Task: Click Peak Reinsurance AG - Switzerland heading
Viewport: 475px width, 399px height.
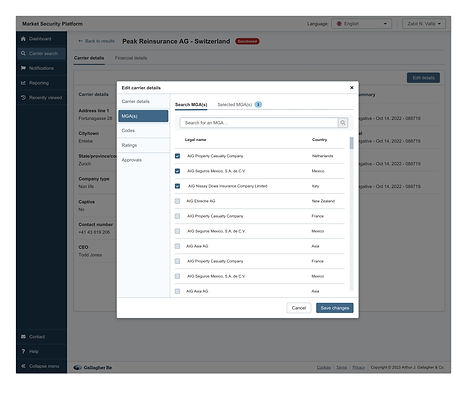Action: pos(176,41)
